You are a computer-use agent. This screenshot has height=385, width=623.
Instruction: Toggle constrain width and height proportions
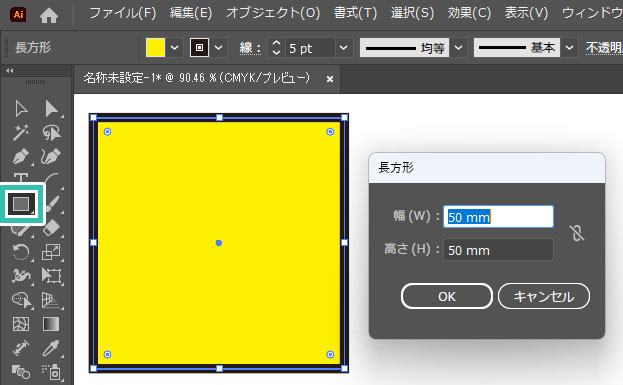click(577, 233)
